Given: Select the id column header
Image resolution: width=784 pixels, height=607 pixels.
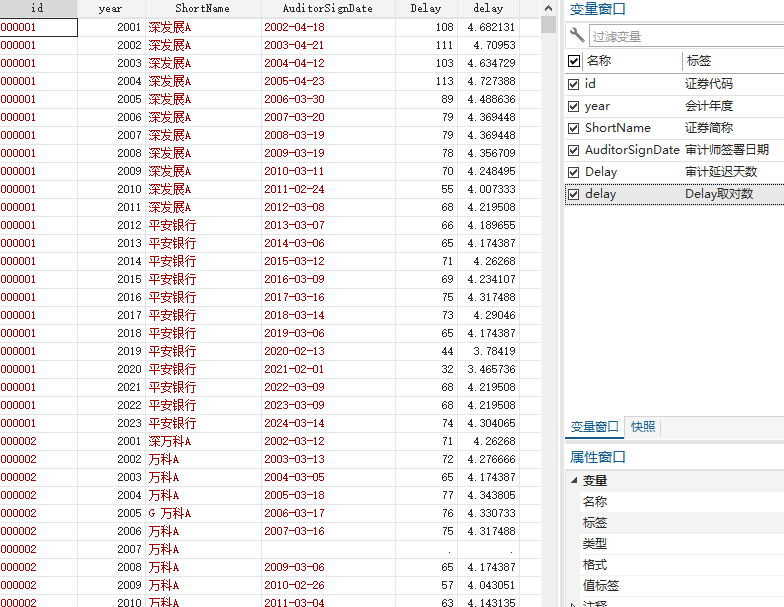Looking at the screenshot, I should point(38,8).
